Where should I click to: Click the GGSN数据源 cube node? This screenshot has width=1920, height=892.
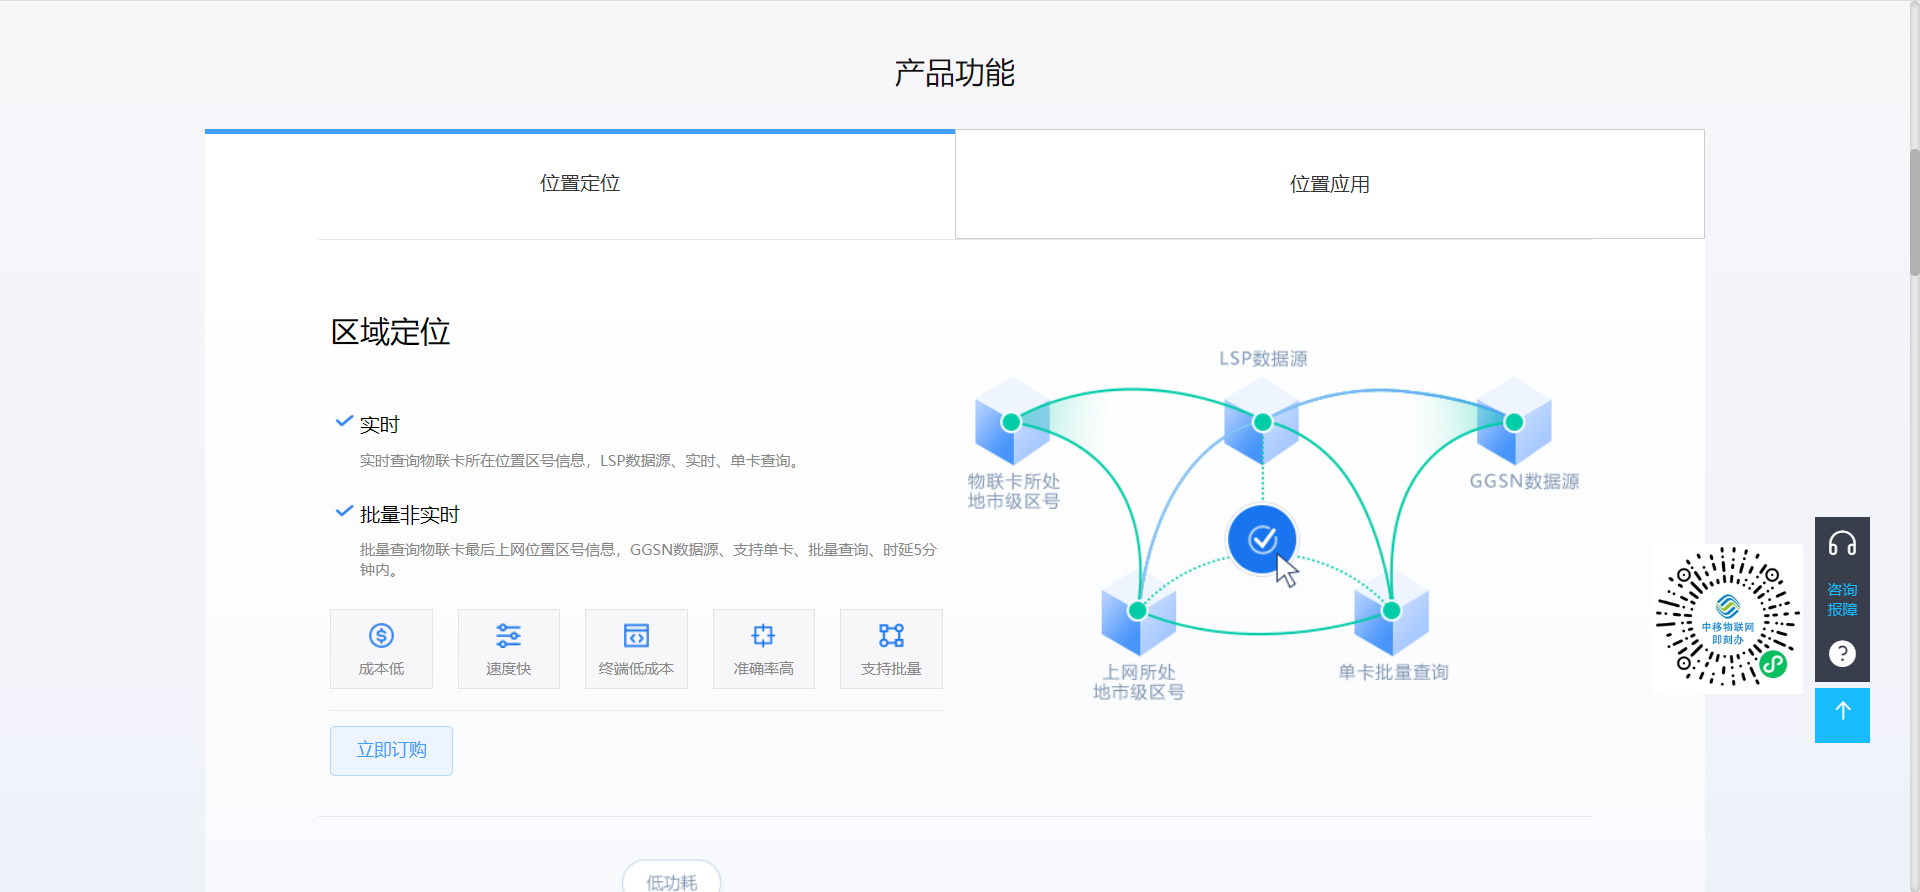tap(1514, 421)
